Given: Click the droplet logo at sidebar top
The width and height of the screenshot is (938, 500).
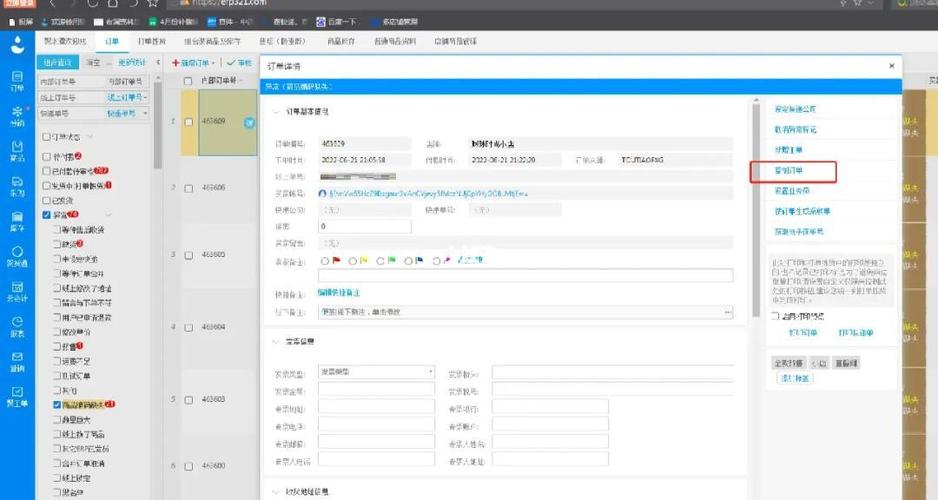Looking at the screenshot, I should 17,44.
